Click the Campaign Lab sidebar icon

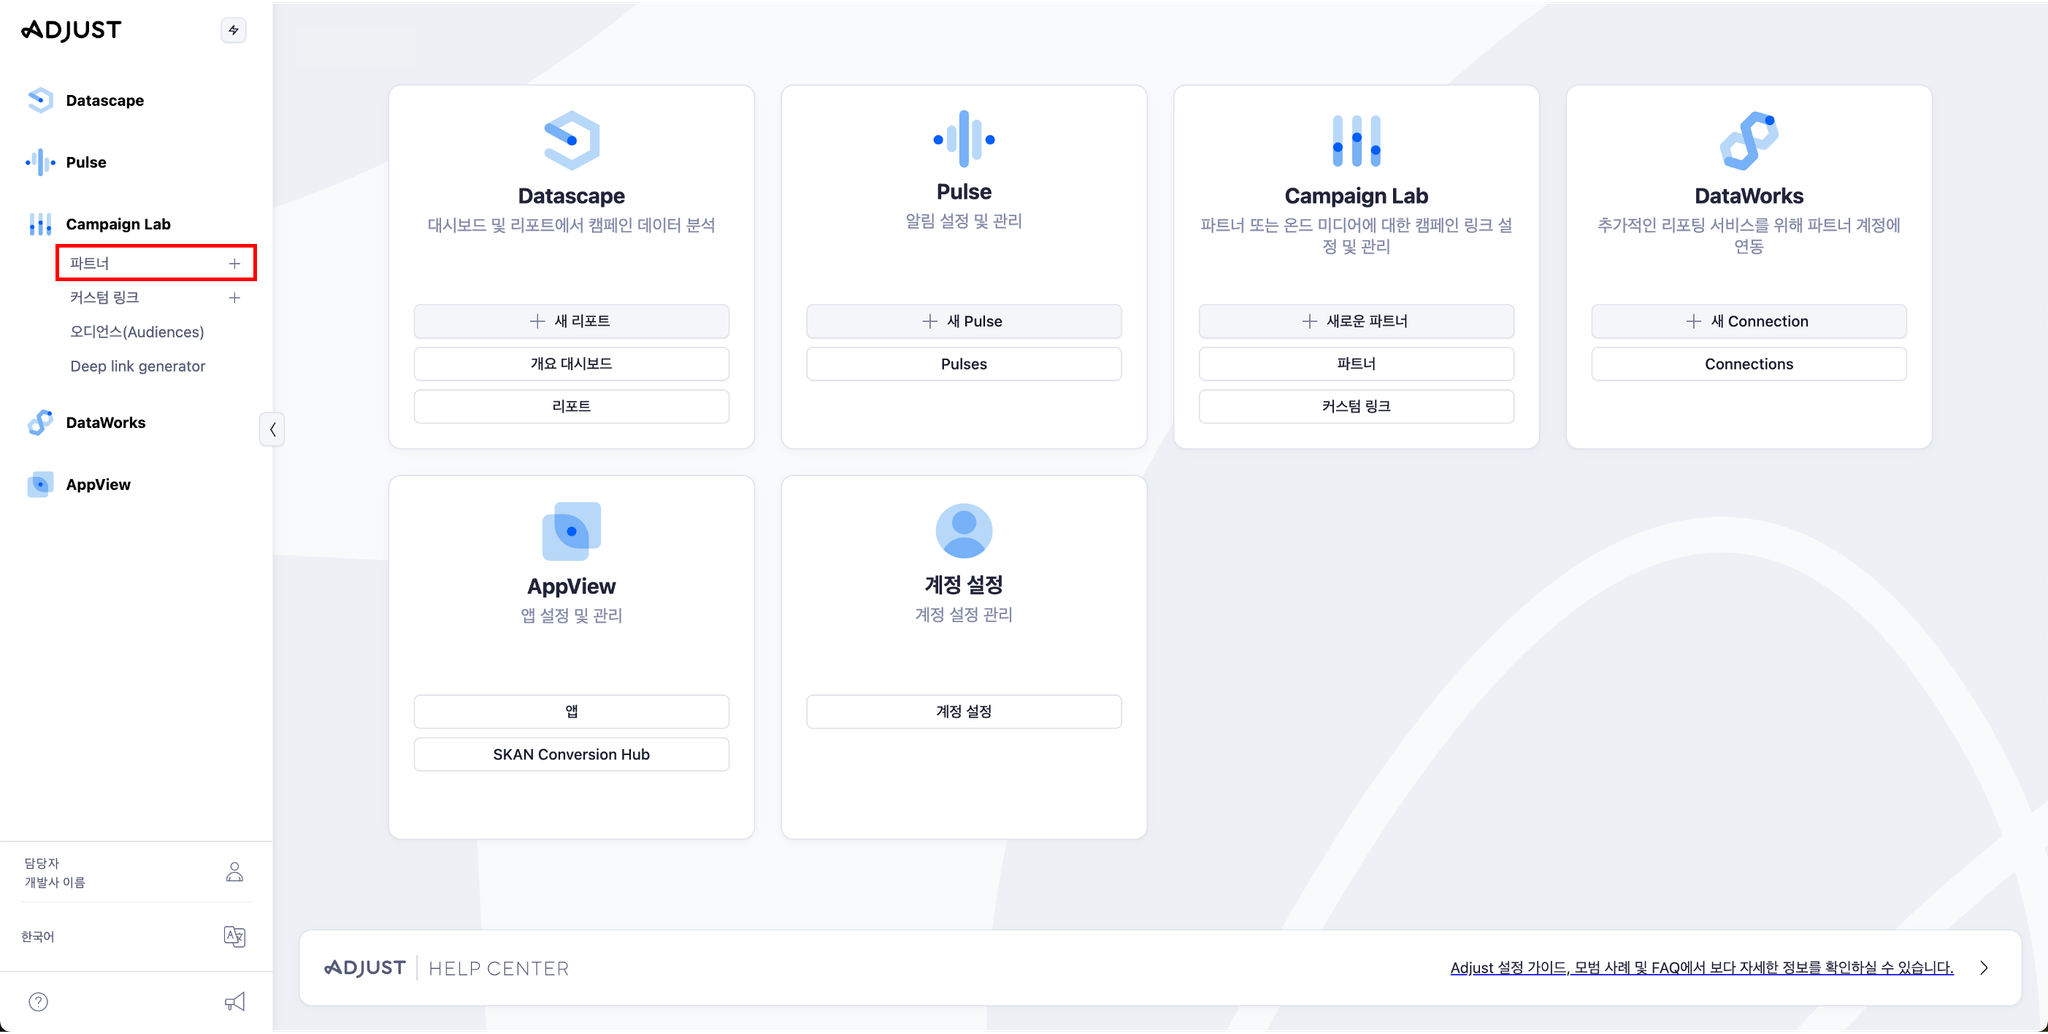click(x=40, y=224)
